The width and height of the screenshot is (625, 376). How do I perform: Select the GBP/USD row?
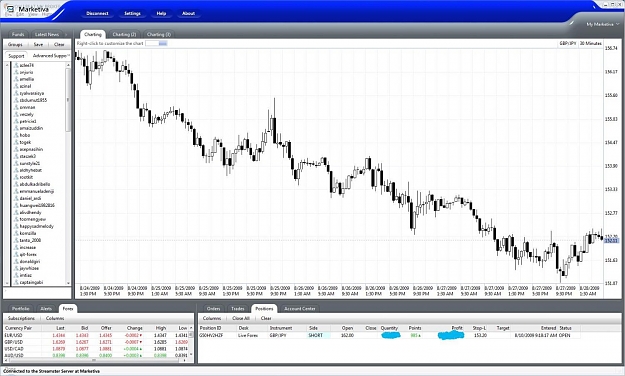pyautogui.click(x=96, y=343)
